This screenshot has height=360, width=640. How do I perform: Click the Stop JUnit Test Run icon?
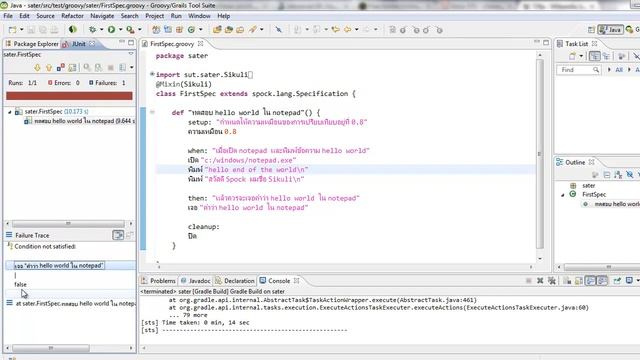click(111, 67)
